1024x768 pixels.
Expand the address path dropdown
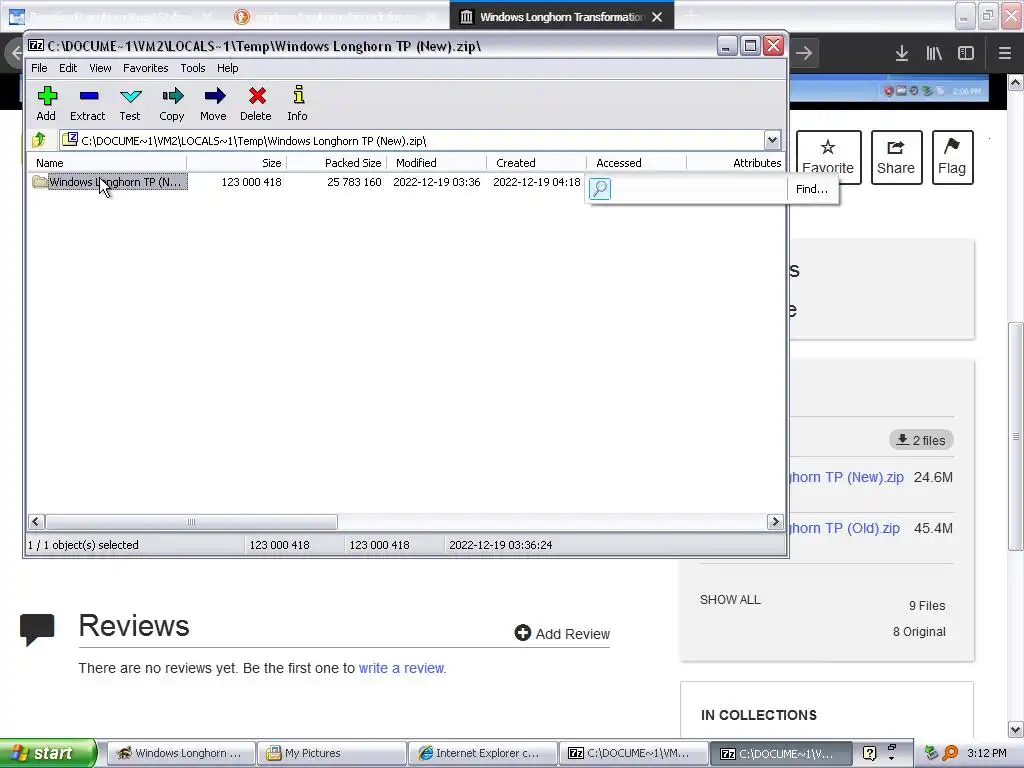click(x=772, y=140)
